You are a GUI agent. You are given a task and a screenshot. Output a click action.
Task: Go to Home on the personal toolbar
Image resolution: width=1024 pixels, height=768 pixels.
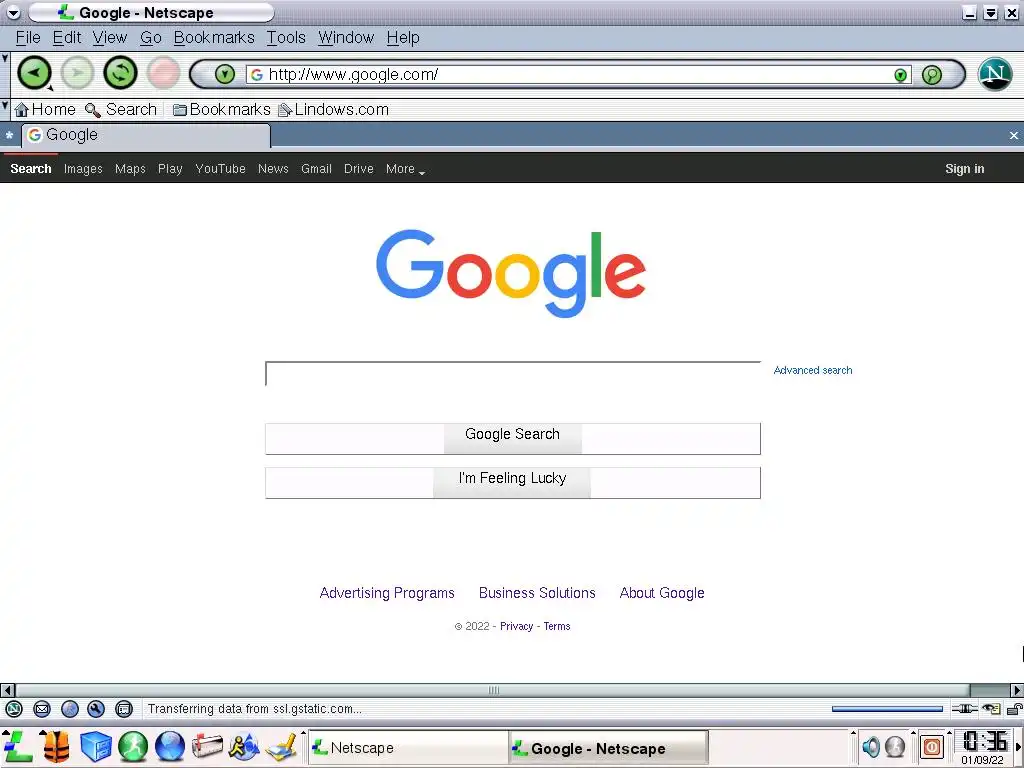(x=45, y=110)
